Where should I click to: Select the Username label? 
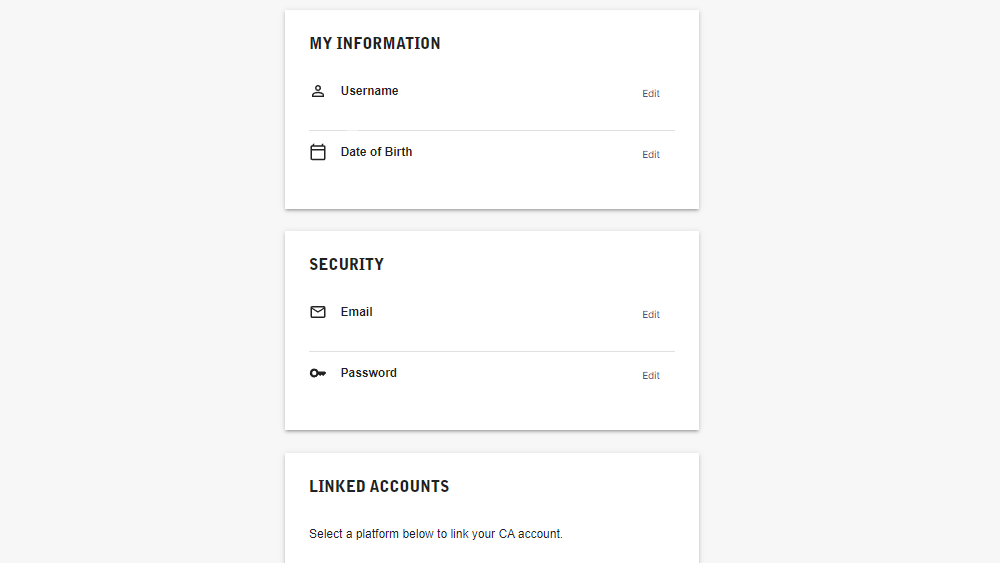(x=369, y=91)
